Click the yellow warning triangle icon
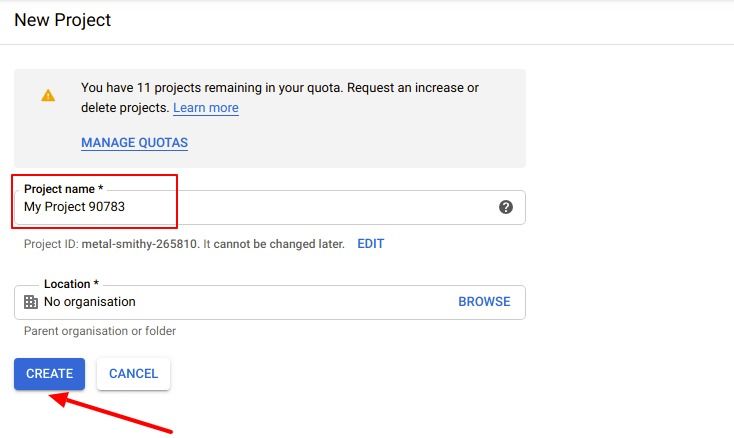This screenshot has height=438, width=734. (x=48, y=96)
